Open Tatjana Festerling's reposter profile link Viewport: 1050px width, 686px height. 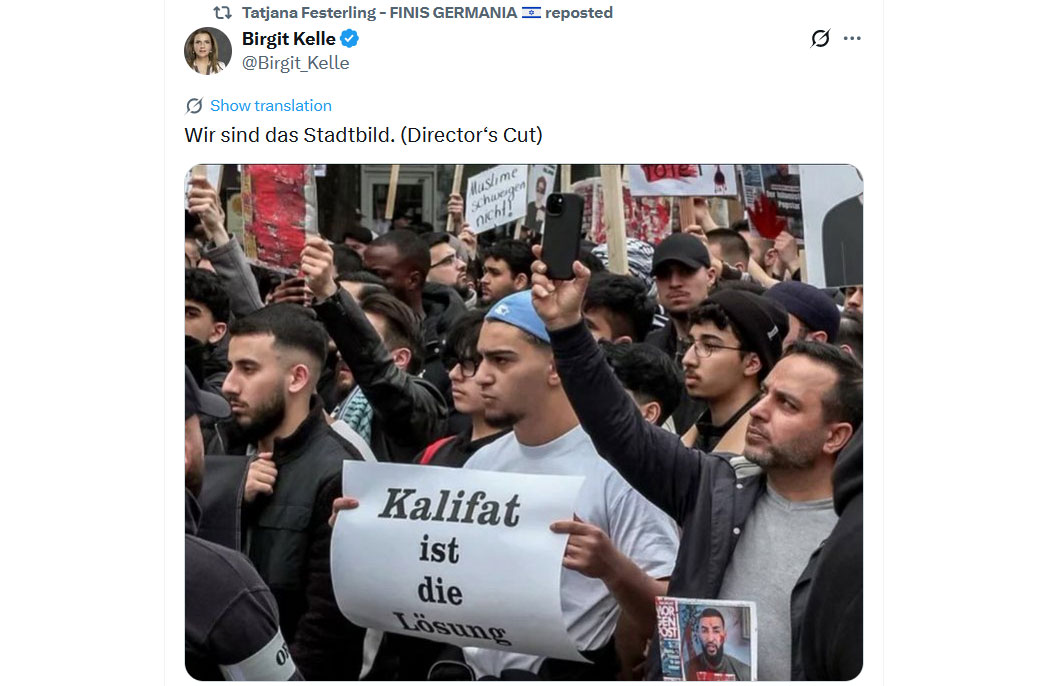click(x=379, y=13)
